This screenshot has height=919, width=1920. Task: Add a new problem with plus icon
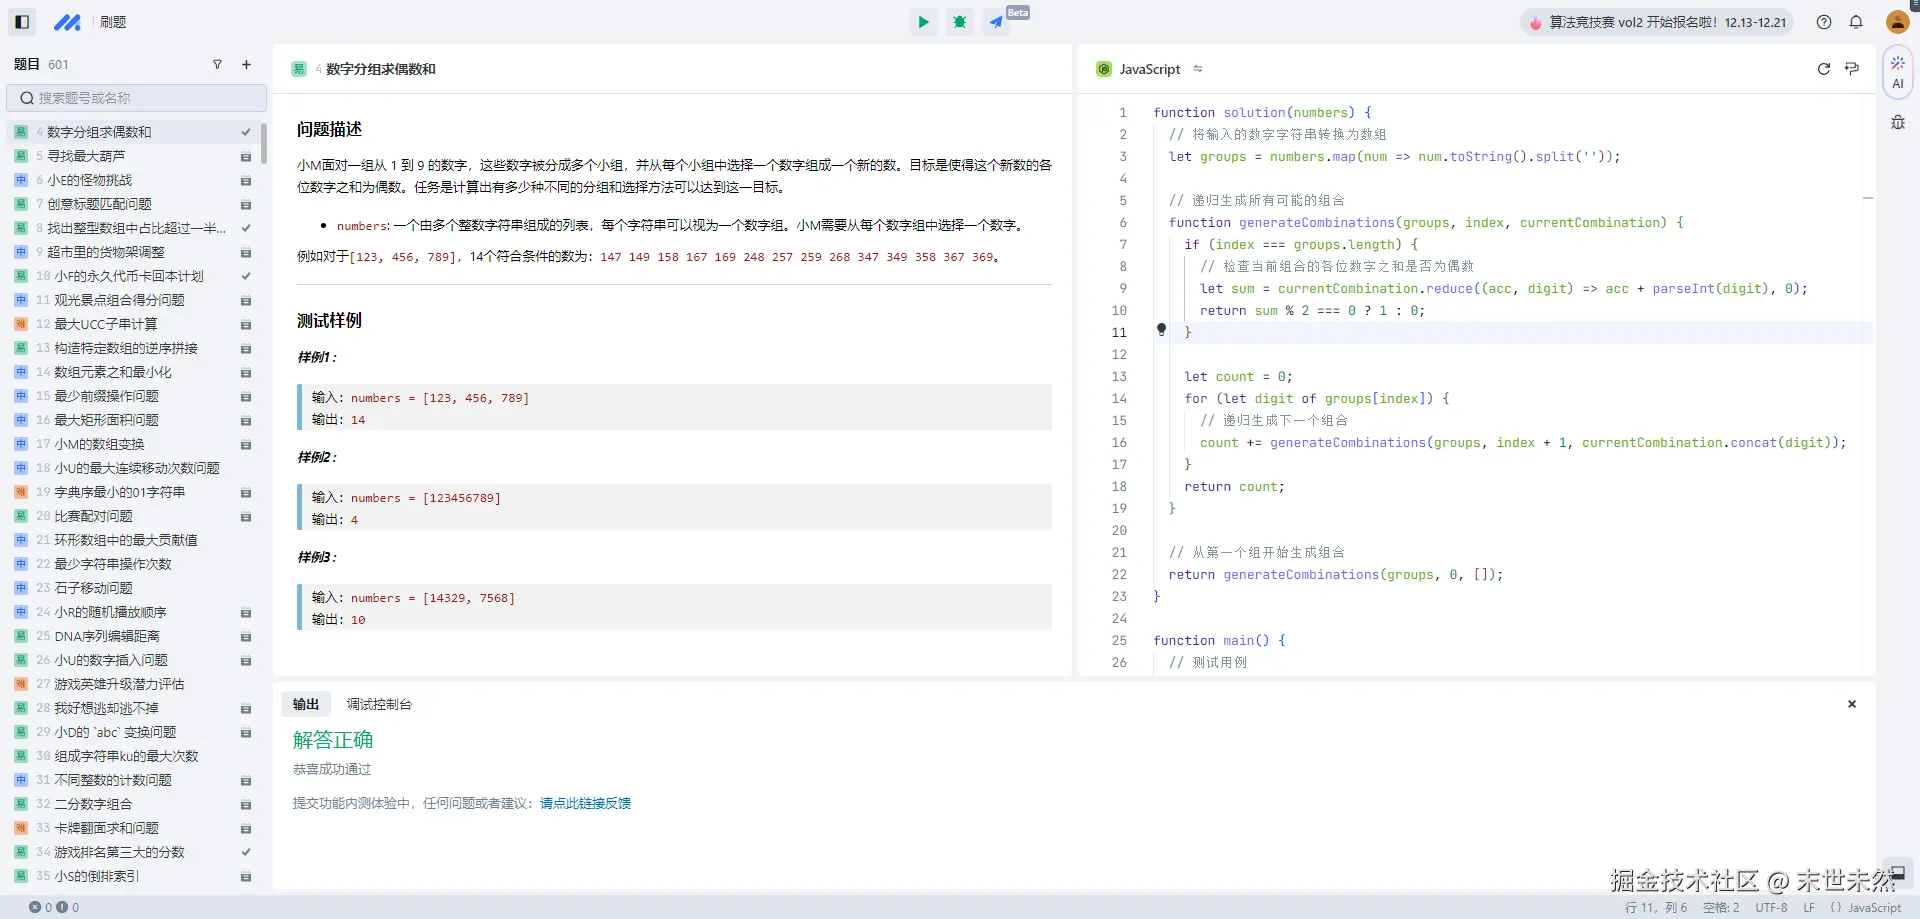tap(246, 64)
